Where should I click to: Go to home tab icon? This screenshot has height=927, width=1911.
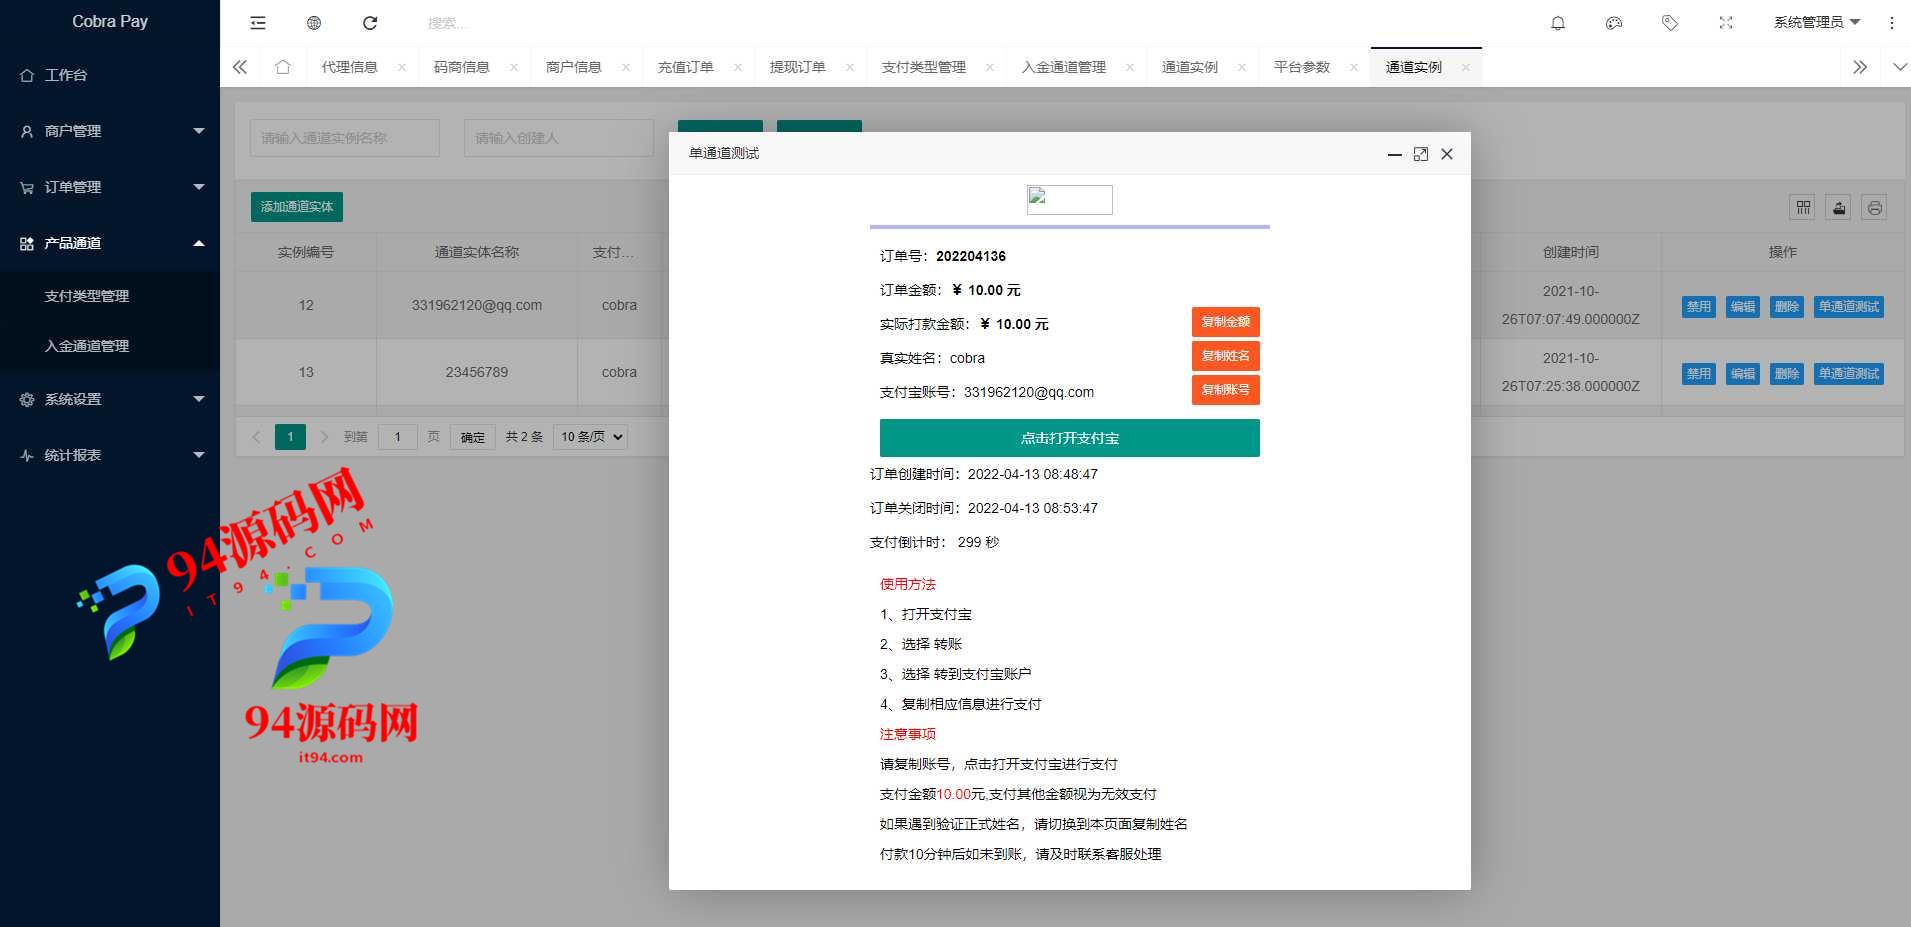[283, 67]
